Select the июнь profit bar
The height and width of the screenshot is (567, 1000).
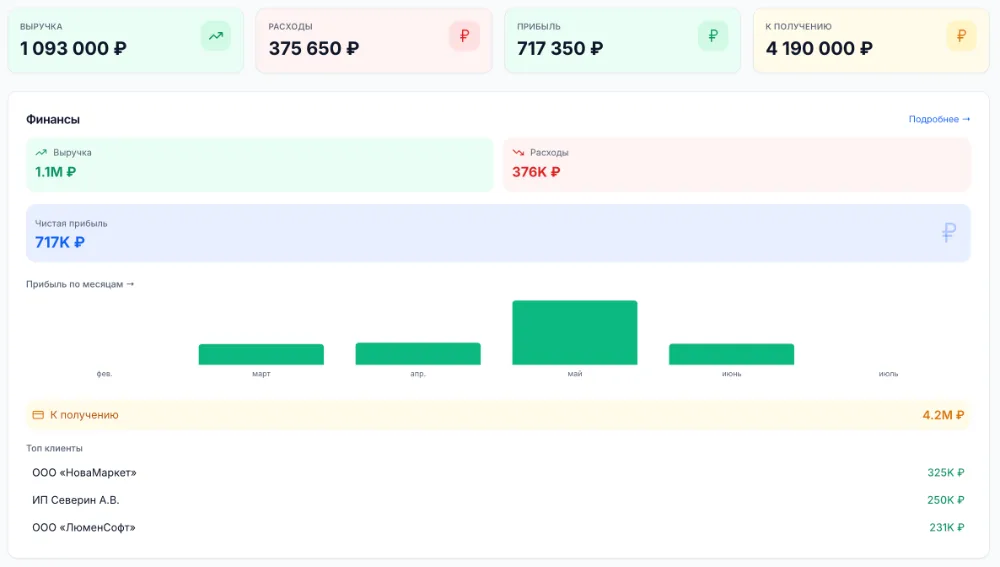coord(732,355)
